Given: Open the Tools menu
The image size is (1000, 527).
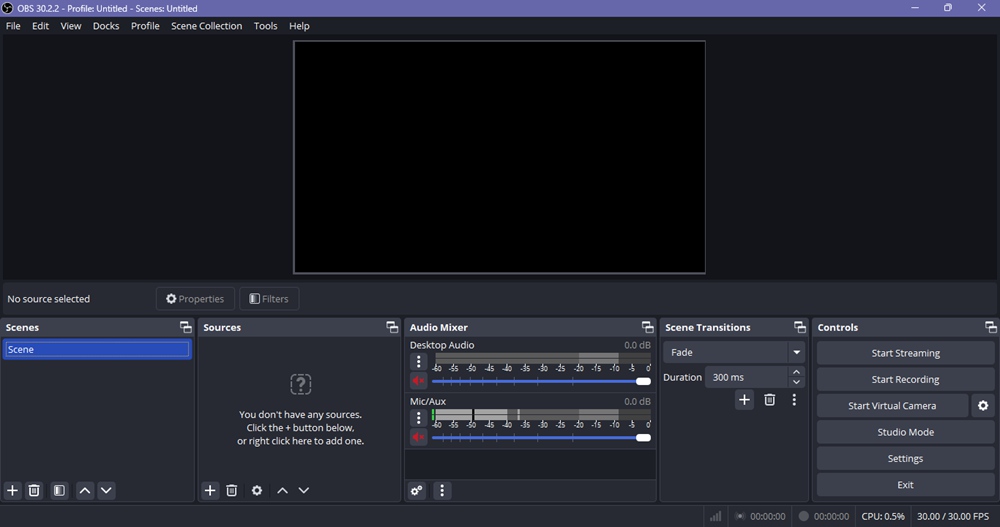Looking at the screenshot, I should coord(265,26).
